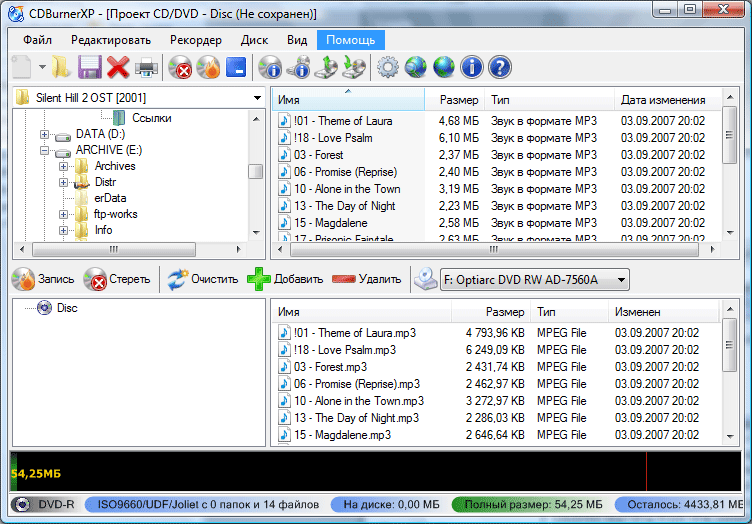
Task: Select the Disc root node in compilation tree
Action: pyautogui.click(x=67, y=308)
